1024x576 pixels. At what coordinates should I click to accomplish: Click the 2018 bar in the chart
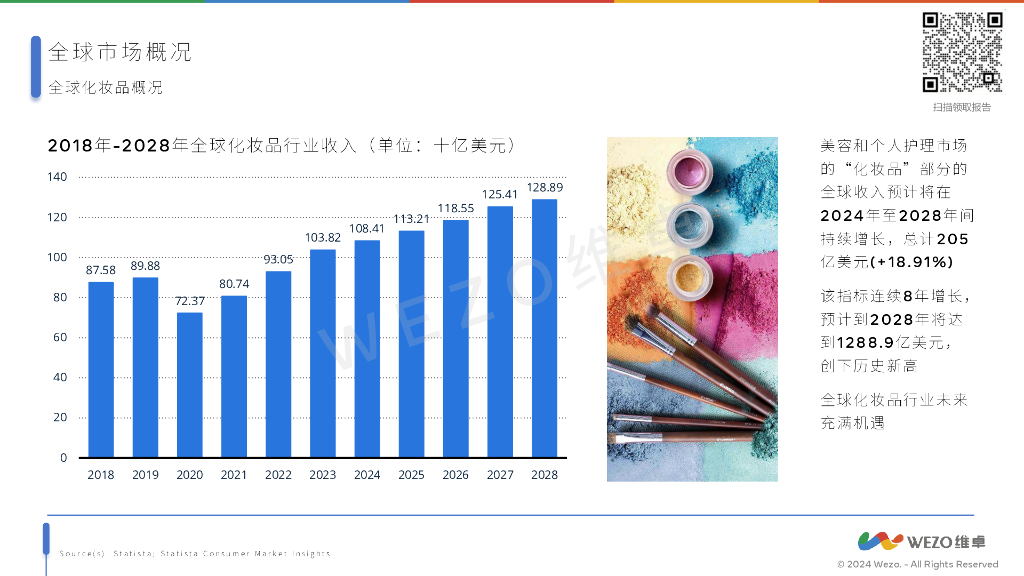point(101,370)
